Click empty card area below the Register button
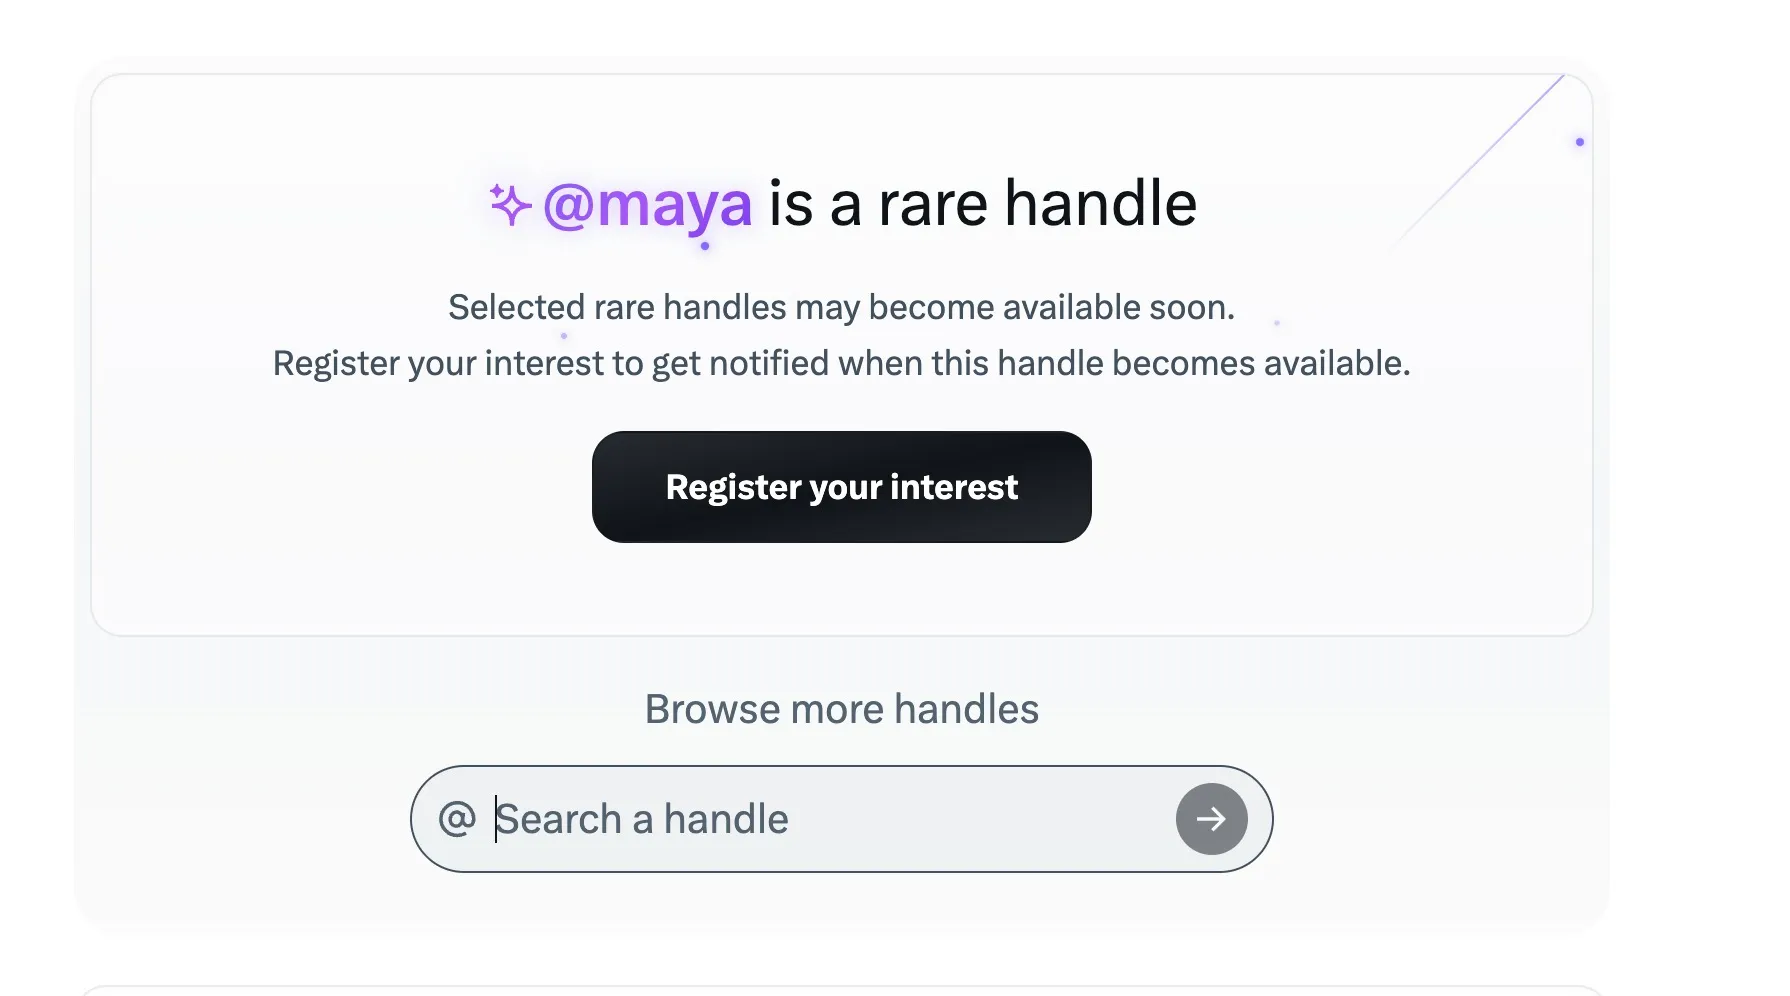Viewport: 1790px width, 996px height. [x=841, y=590]
